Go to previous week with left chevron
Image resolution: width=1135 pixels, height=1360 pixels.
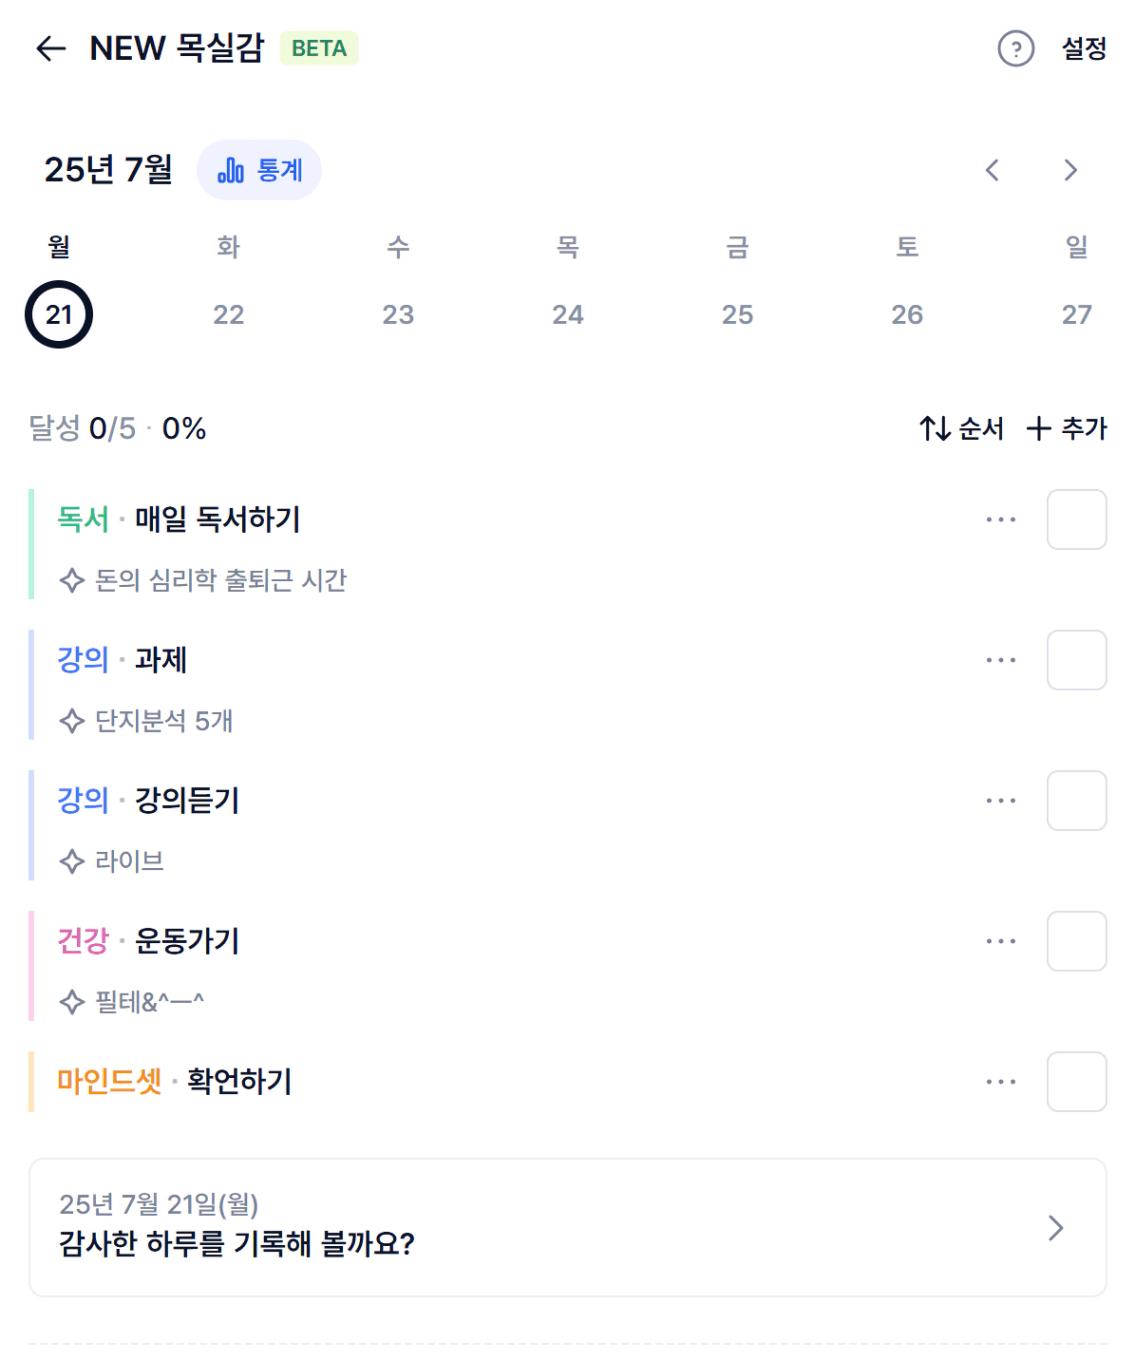992,170
